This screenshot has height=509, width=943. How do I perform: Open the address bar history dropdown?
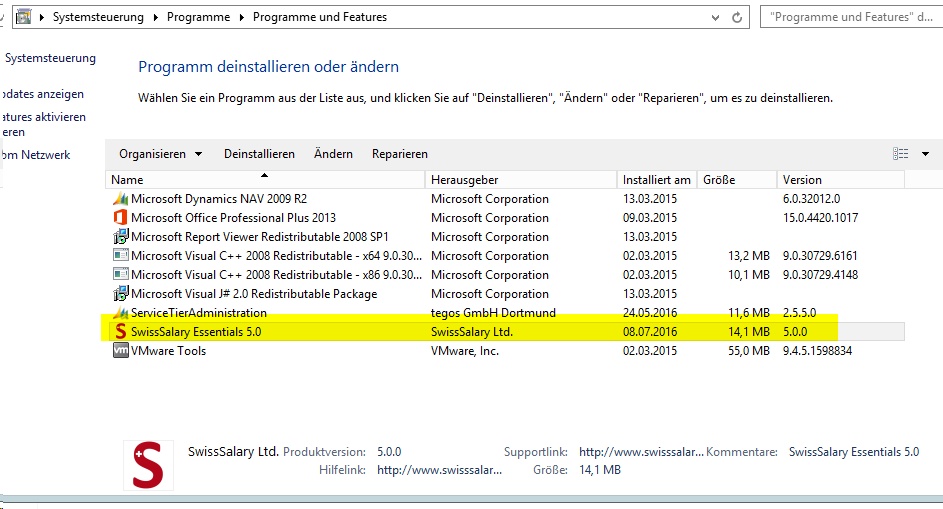pyautogui.click(x=714, y=17)
